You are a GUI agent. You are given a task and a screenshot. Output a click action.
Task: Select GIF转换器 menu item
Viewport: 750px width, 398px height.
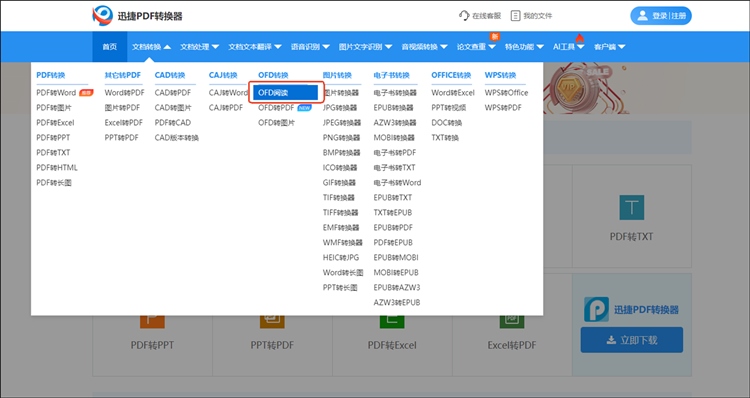click(339, 183)
